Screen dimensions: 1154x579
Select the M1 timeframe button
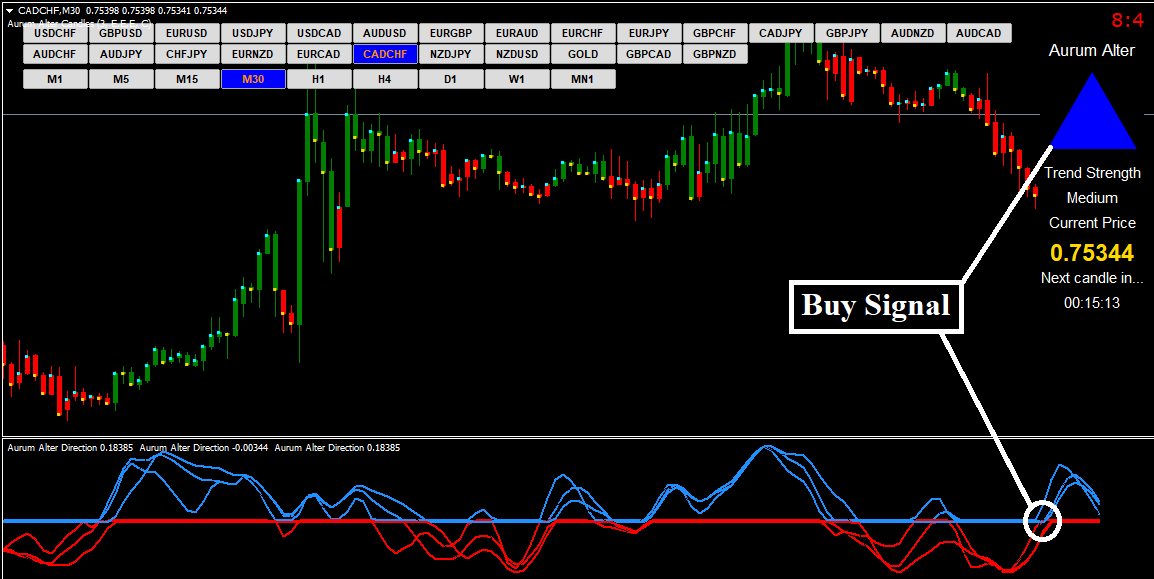coord(55,79)
